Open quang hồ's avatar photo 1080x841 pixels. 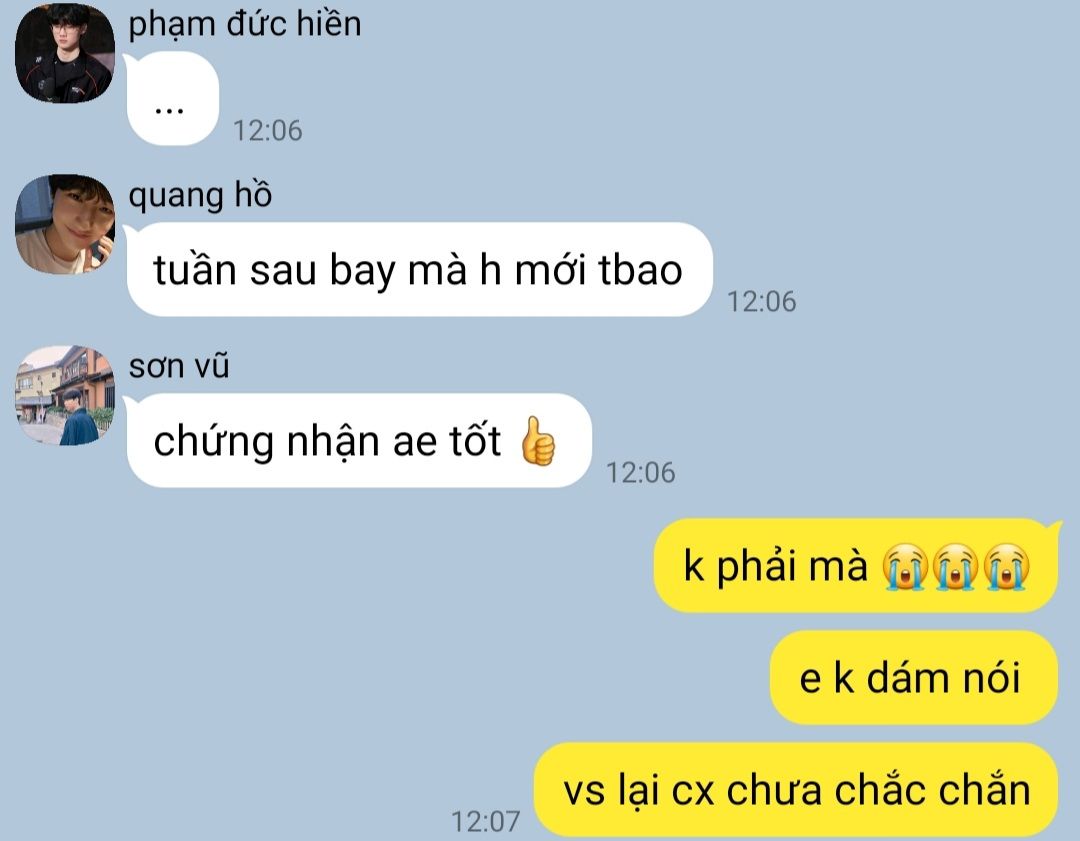tap(65, 225)
